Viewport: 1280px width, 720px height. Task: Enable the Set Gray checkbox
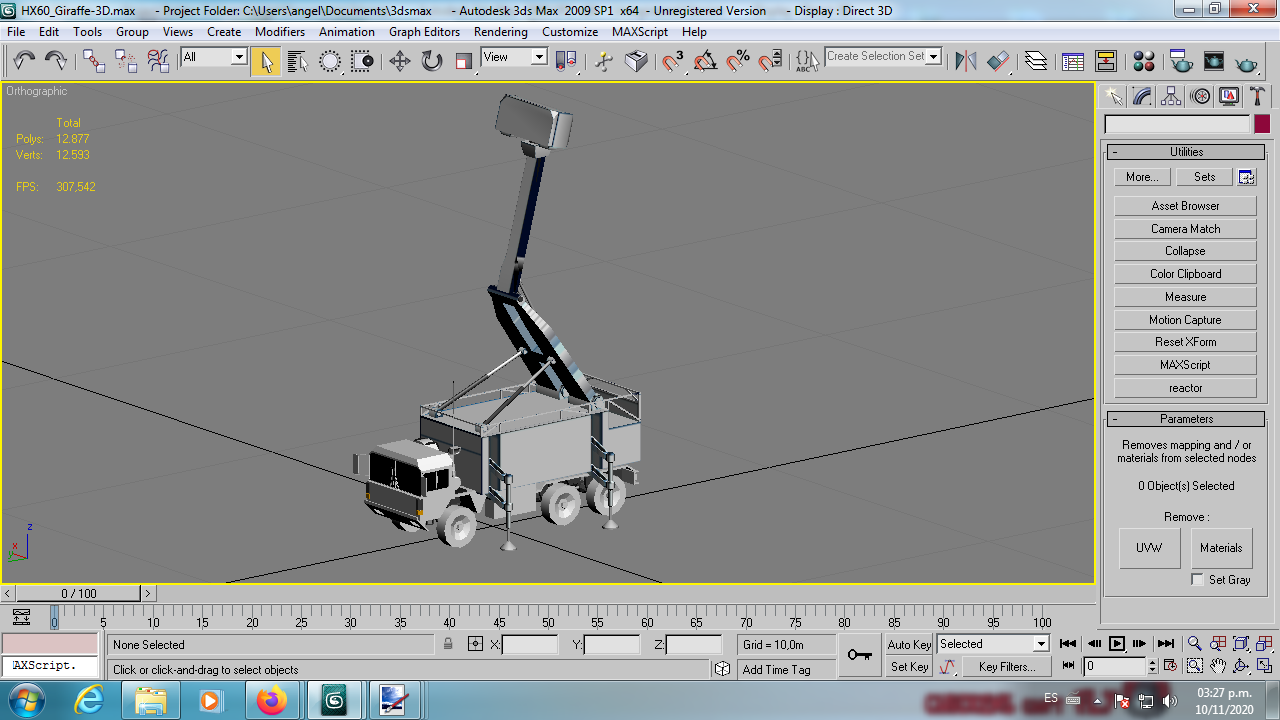pos(1197,580)
